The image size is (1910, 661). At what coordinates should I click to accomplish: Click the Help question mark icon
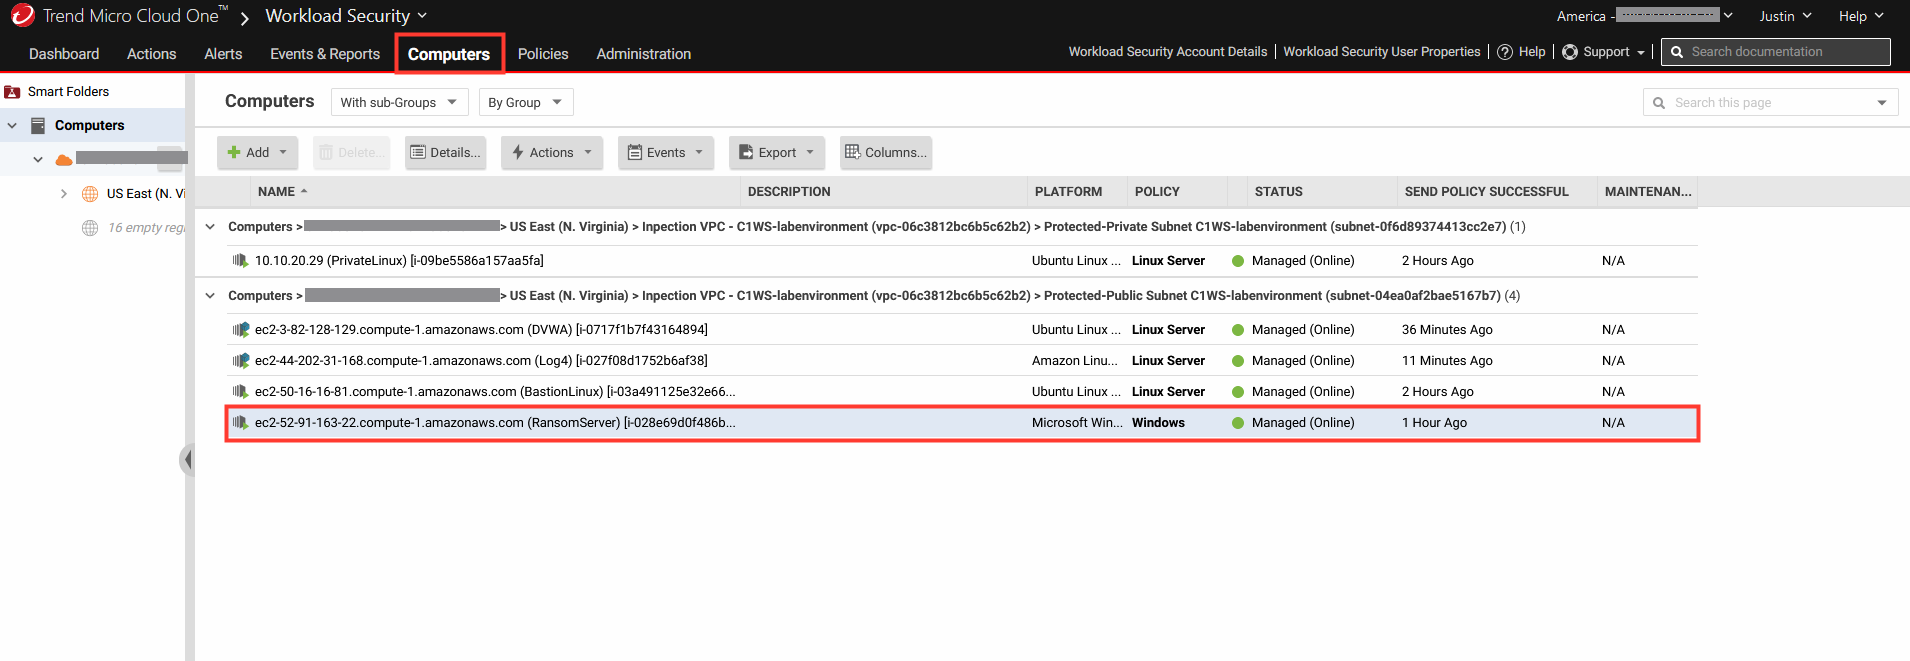coord(1504,52)
